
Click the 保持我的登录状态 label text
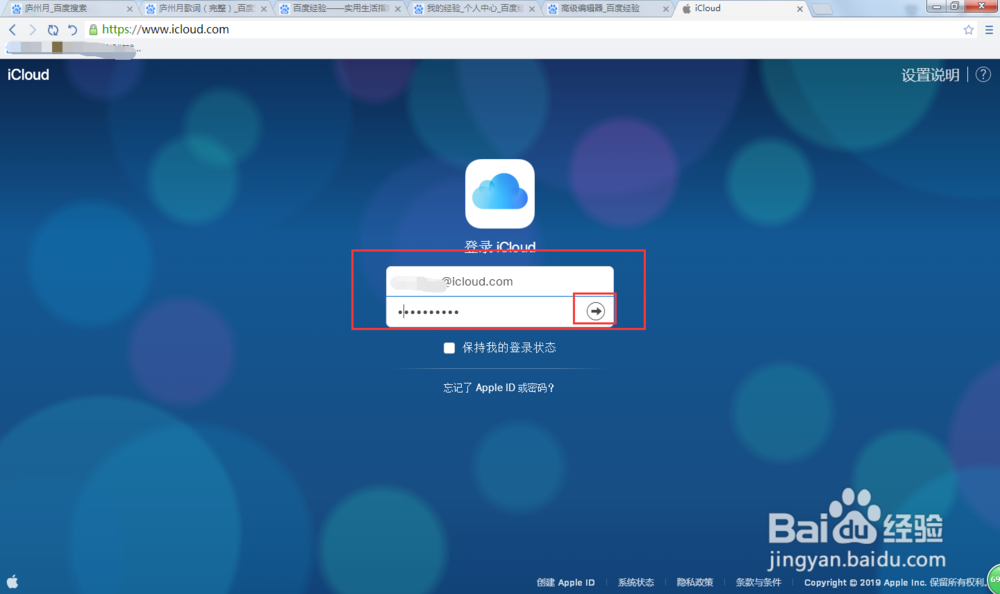(x=509, y=348)
